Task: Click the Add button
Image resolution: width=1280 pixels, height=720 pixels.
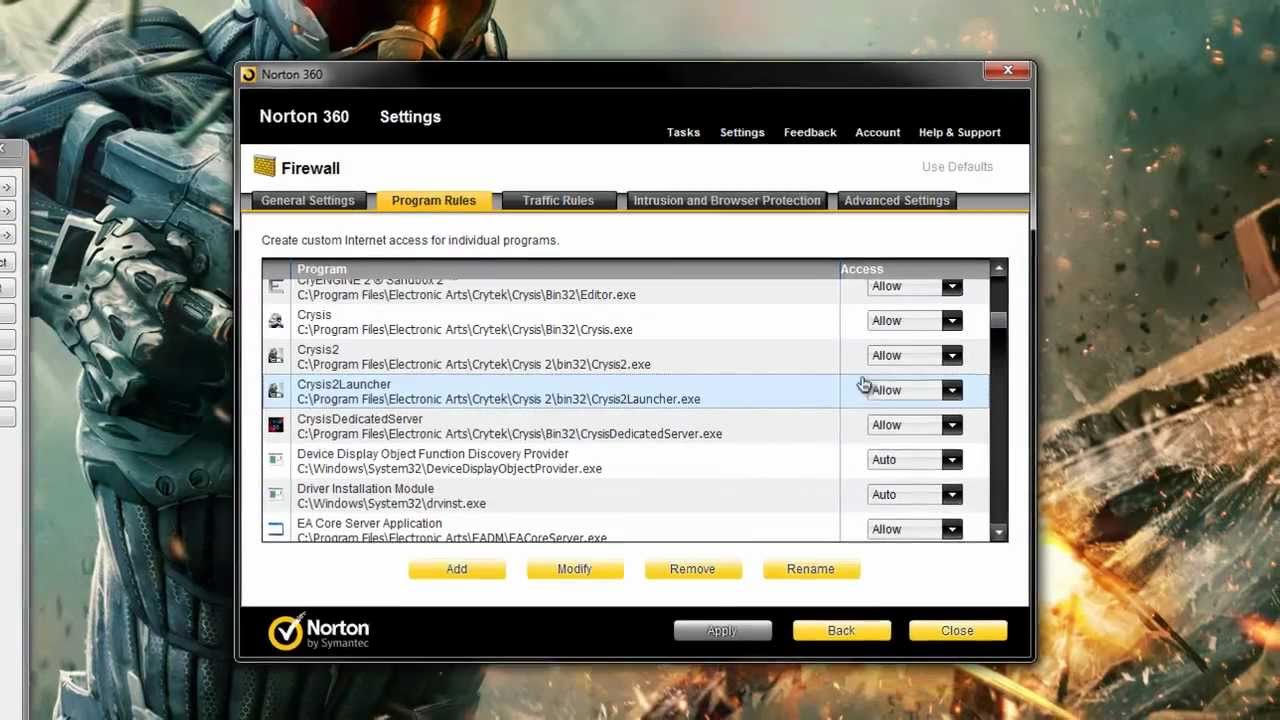Action: [457, 569]
